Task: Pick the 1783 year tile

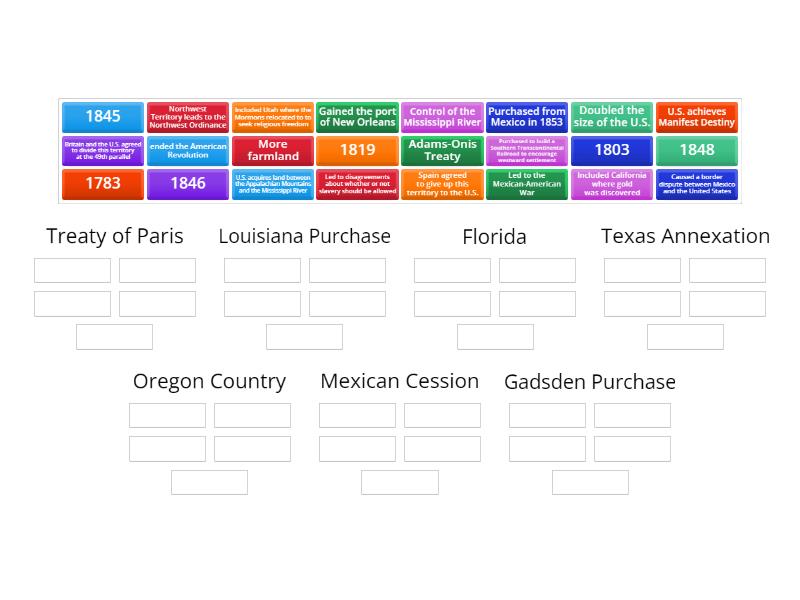Action: (x=103, y=184)
